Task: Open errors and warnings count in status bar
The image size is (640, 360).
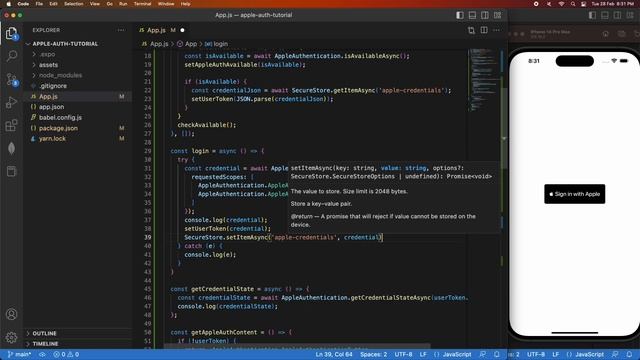Action: pyautogui.click(x=66, y=354)
